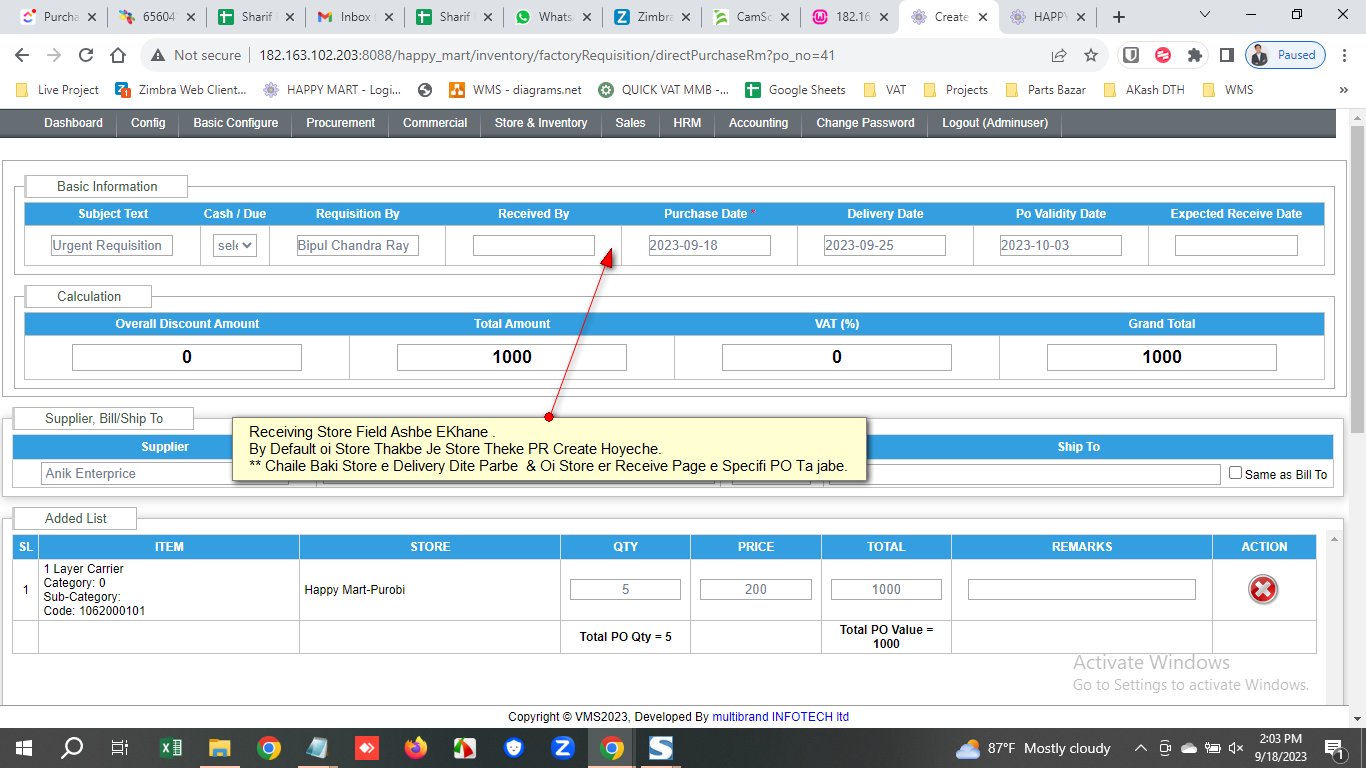Open the browser Extensions puzzle icon
This screenshot has width=1366, height=768.
pyautogui.click(x=1194, y=56)
